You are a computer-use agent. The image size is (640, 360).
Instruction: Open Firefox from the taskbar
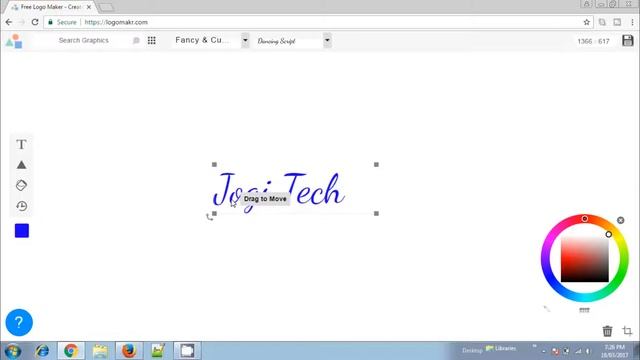click(x=129, y=351)
